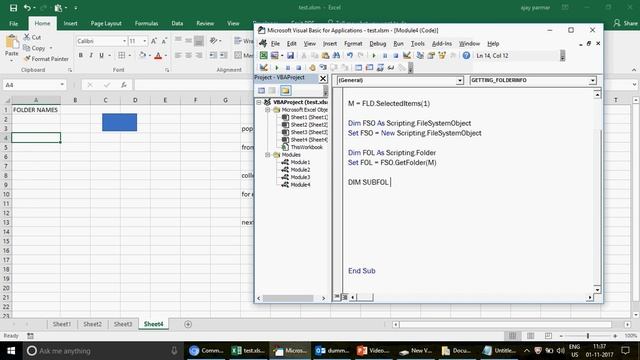
Task: Switch to Excel Formulas ribbon tab
Action: coord(147,23)
